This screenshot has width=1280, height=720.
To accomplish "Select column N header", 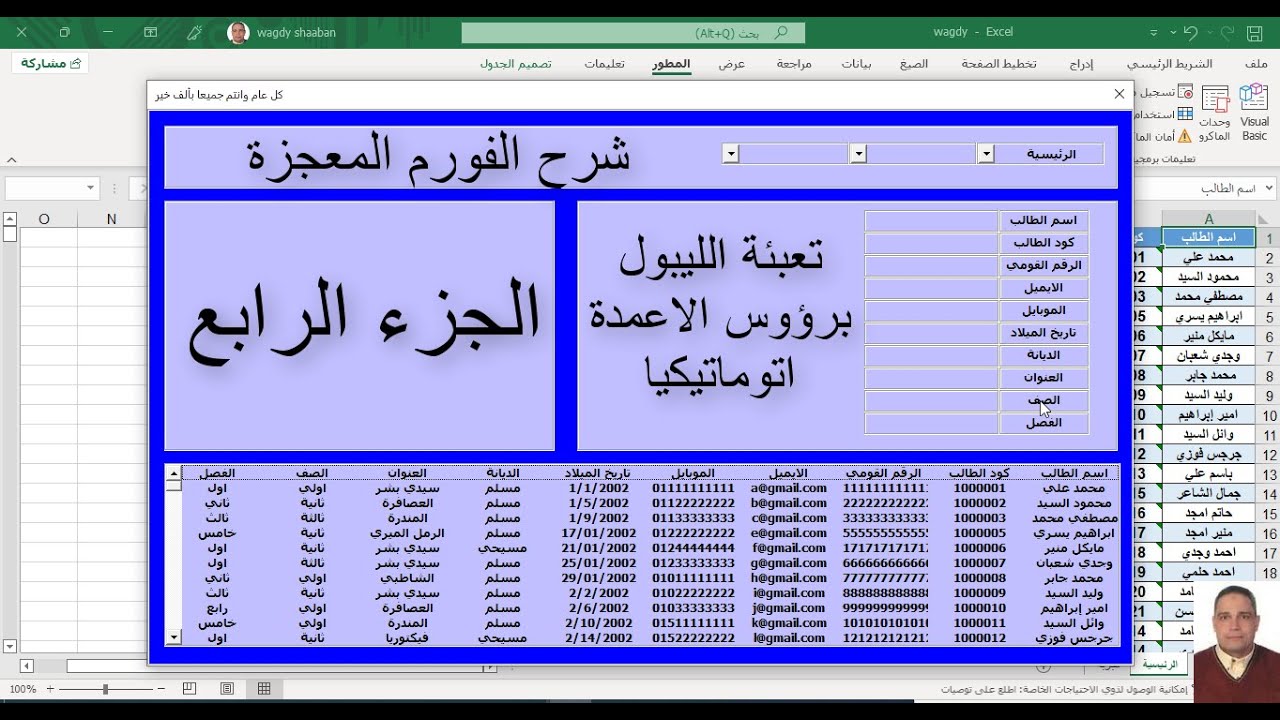I will (111, 219).
